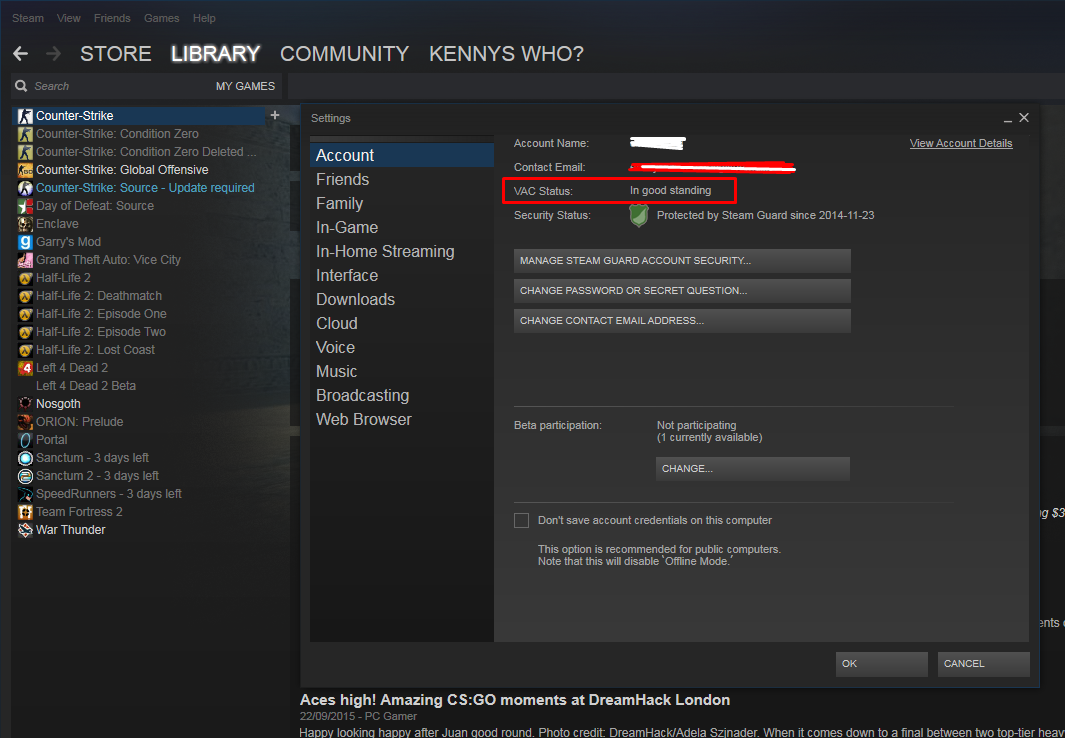Click the Grand Theft Auto: Vice City icon
This screenshot has width=1065, height=738.
25,260
